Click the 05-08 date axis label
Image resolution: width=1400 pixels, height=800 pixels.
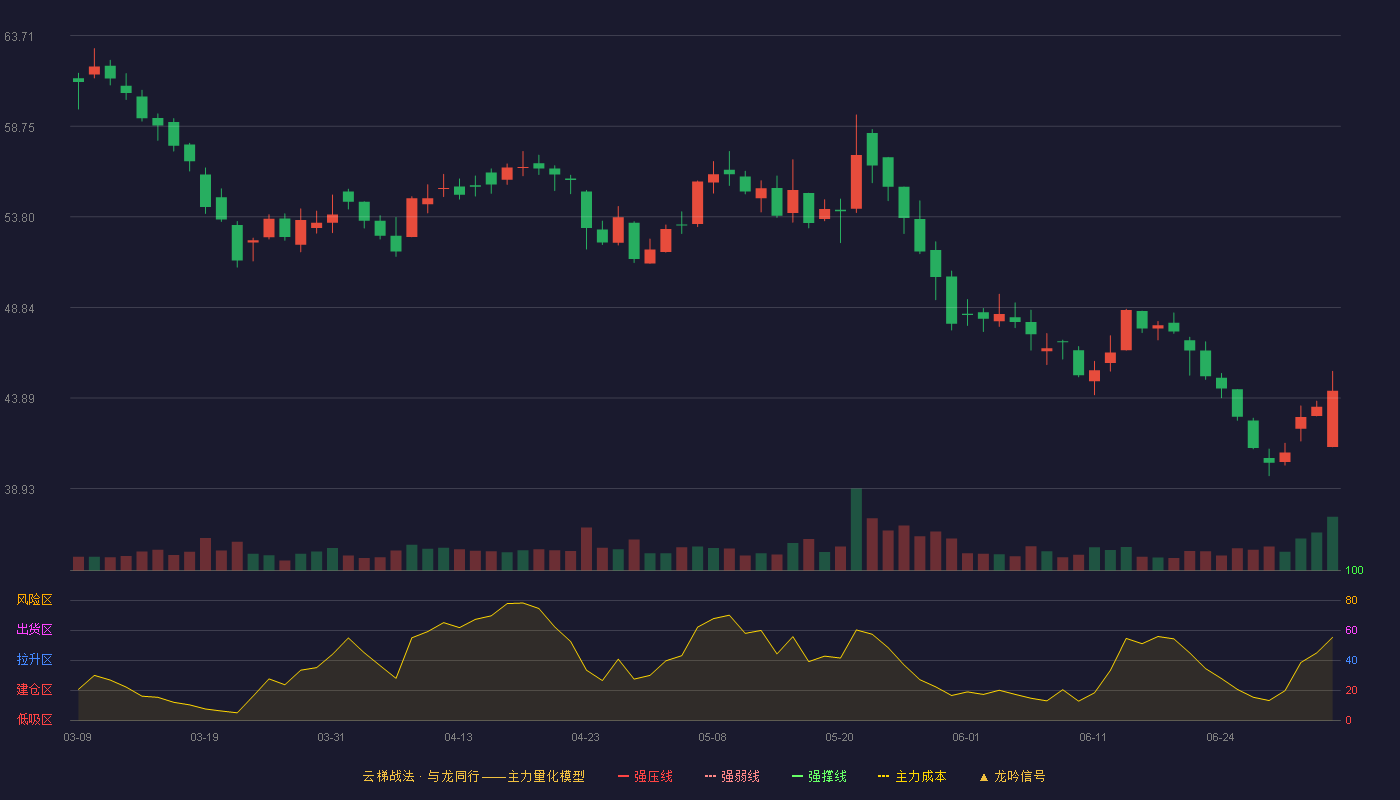pos(712,737)
